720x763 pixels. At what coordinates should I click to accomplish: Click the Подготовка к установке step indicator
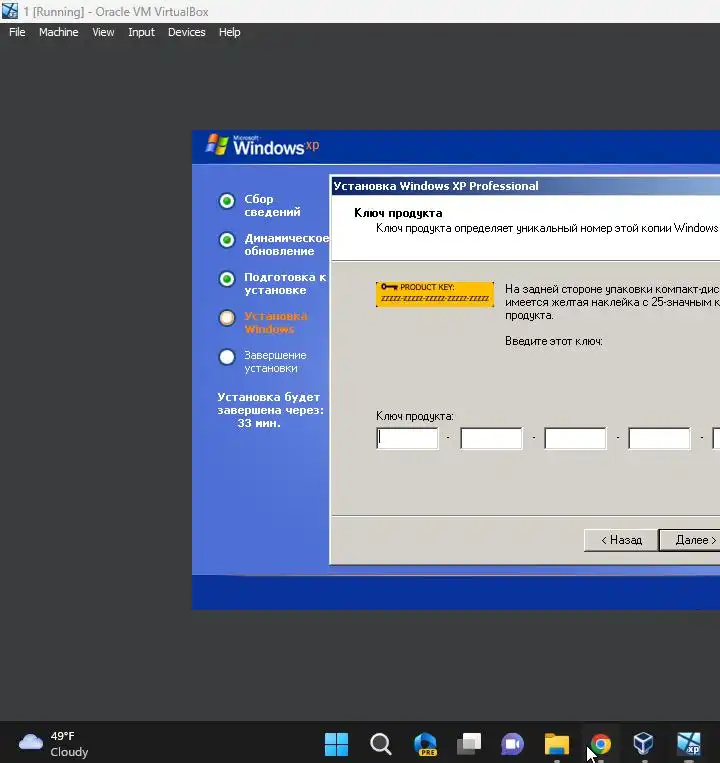[227, 279]
